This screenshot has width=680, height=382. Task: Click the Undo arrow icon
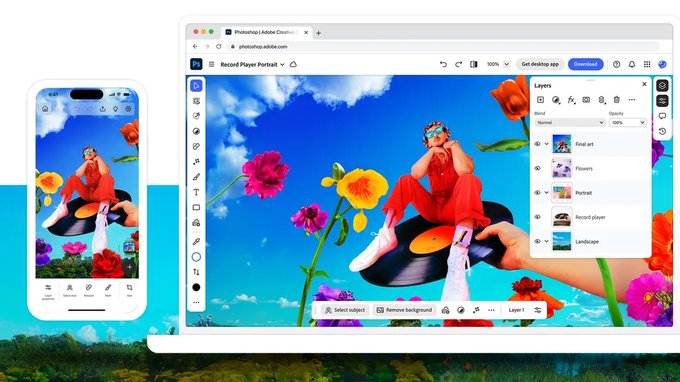[x=443, y=64]
